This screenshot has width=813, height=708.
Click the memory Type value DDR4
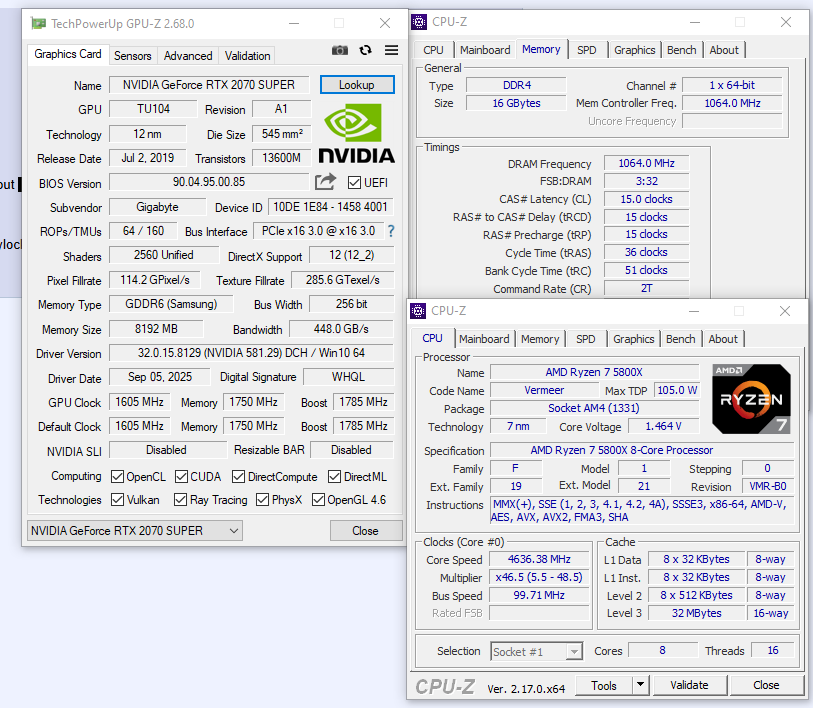tap(516, 85)
